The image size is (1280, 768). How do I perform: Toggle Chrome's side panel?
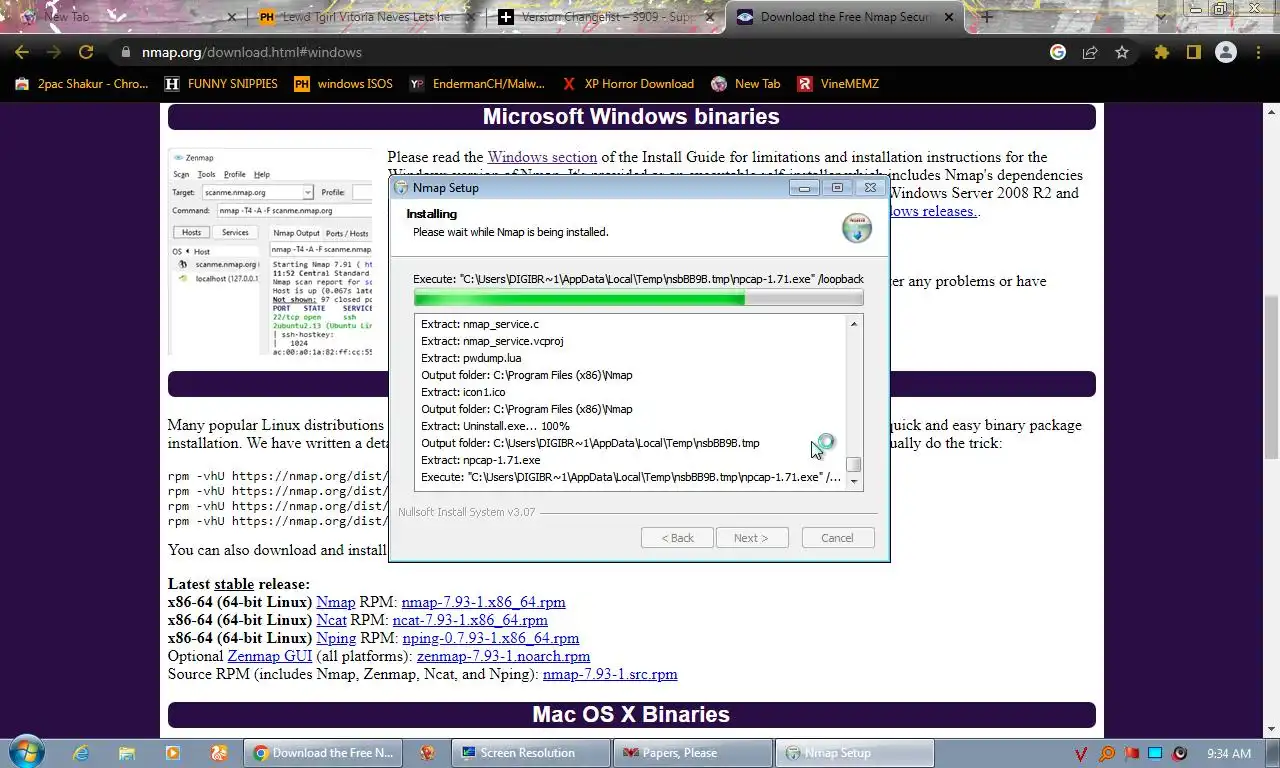(1193, 52)
